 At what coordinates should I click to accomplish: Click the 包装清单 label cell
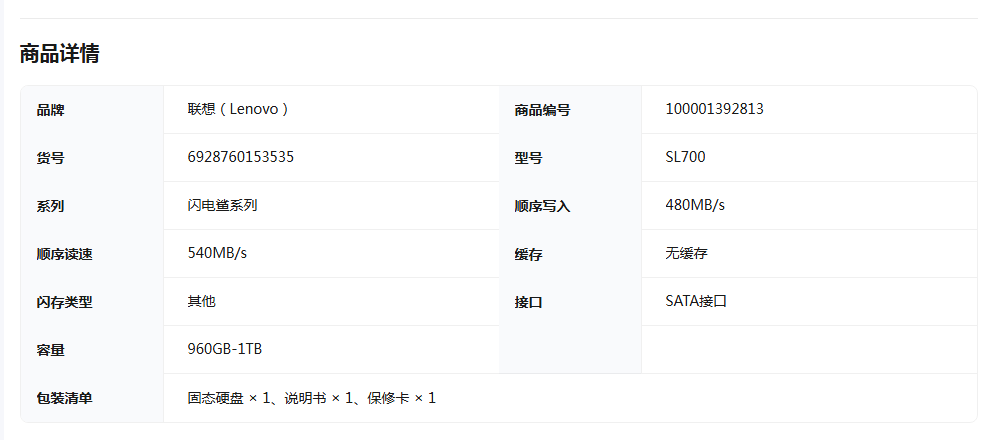tap(64, 399)
